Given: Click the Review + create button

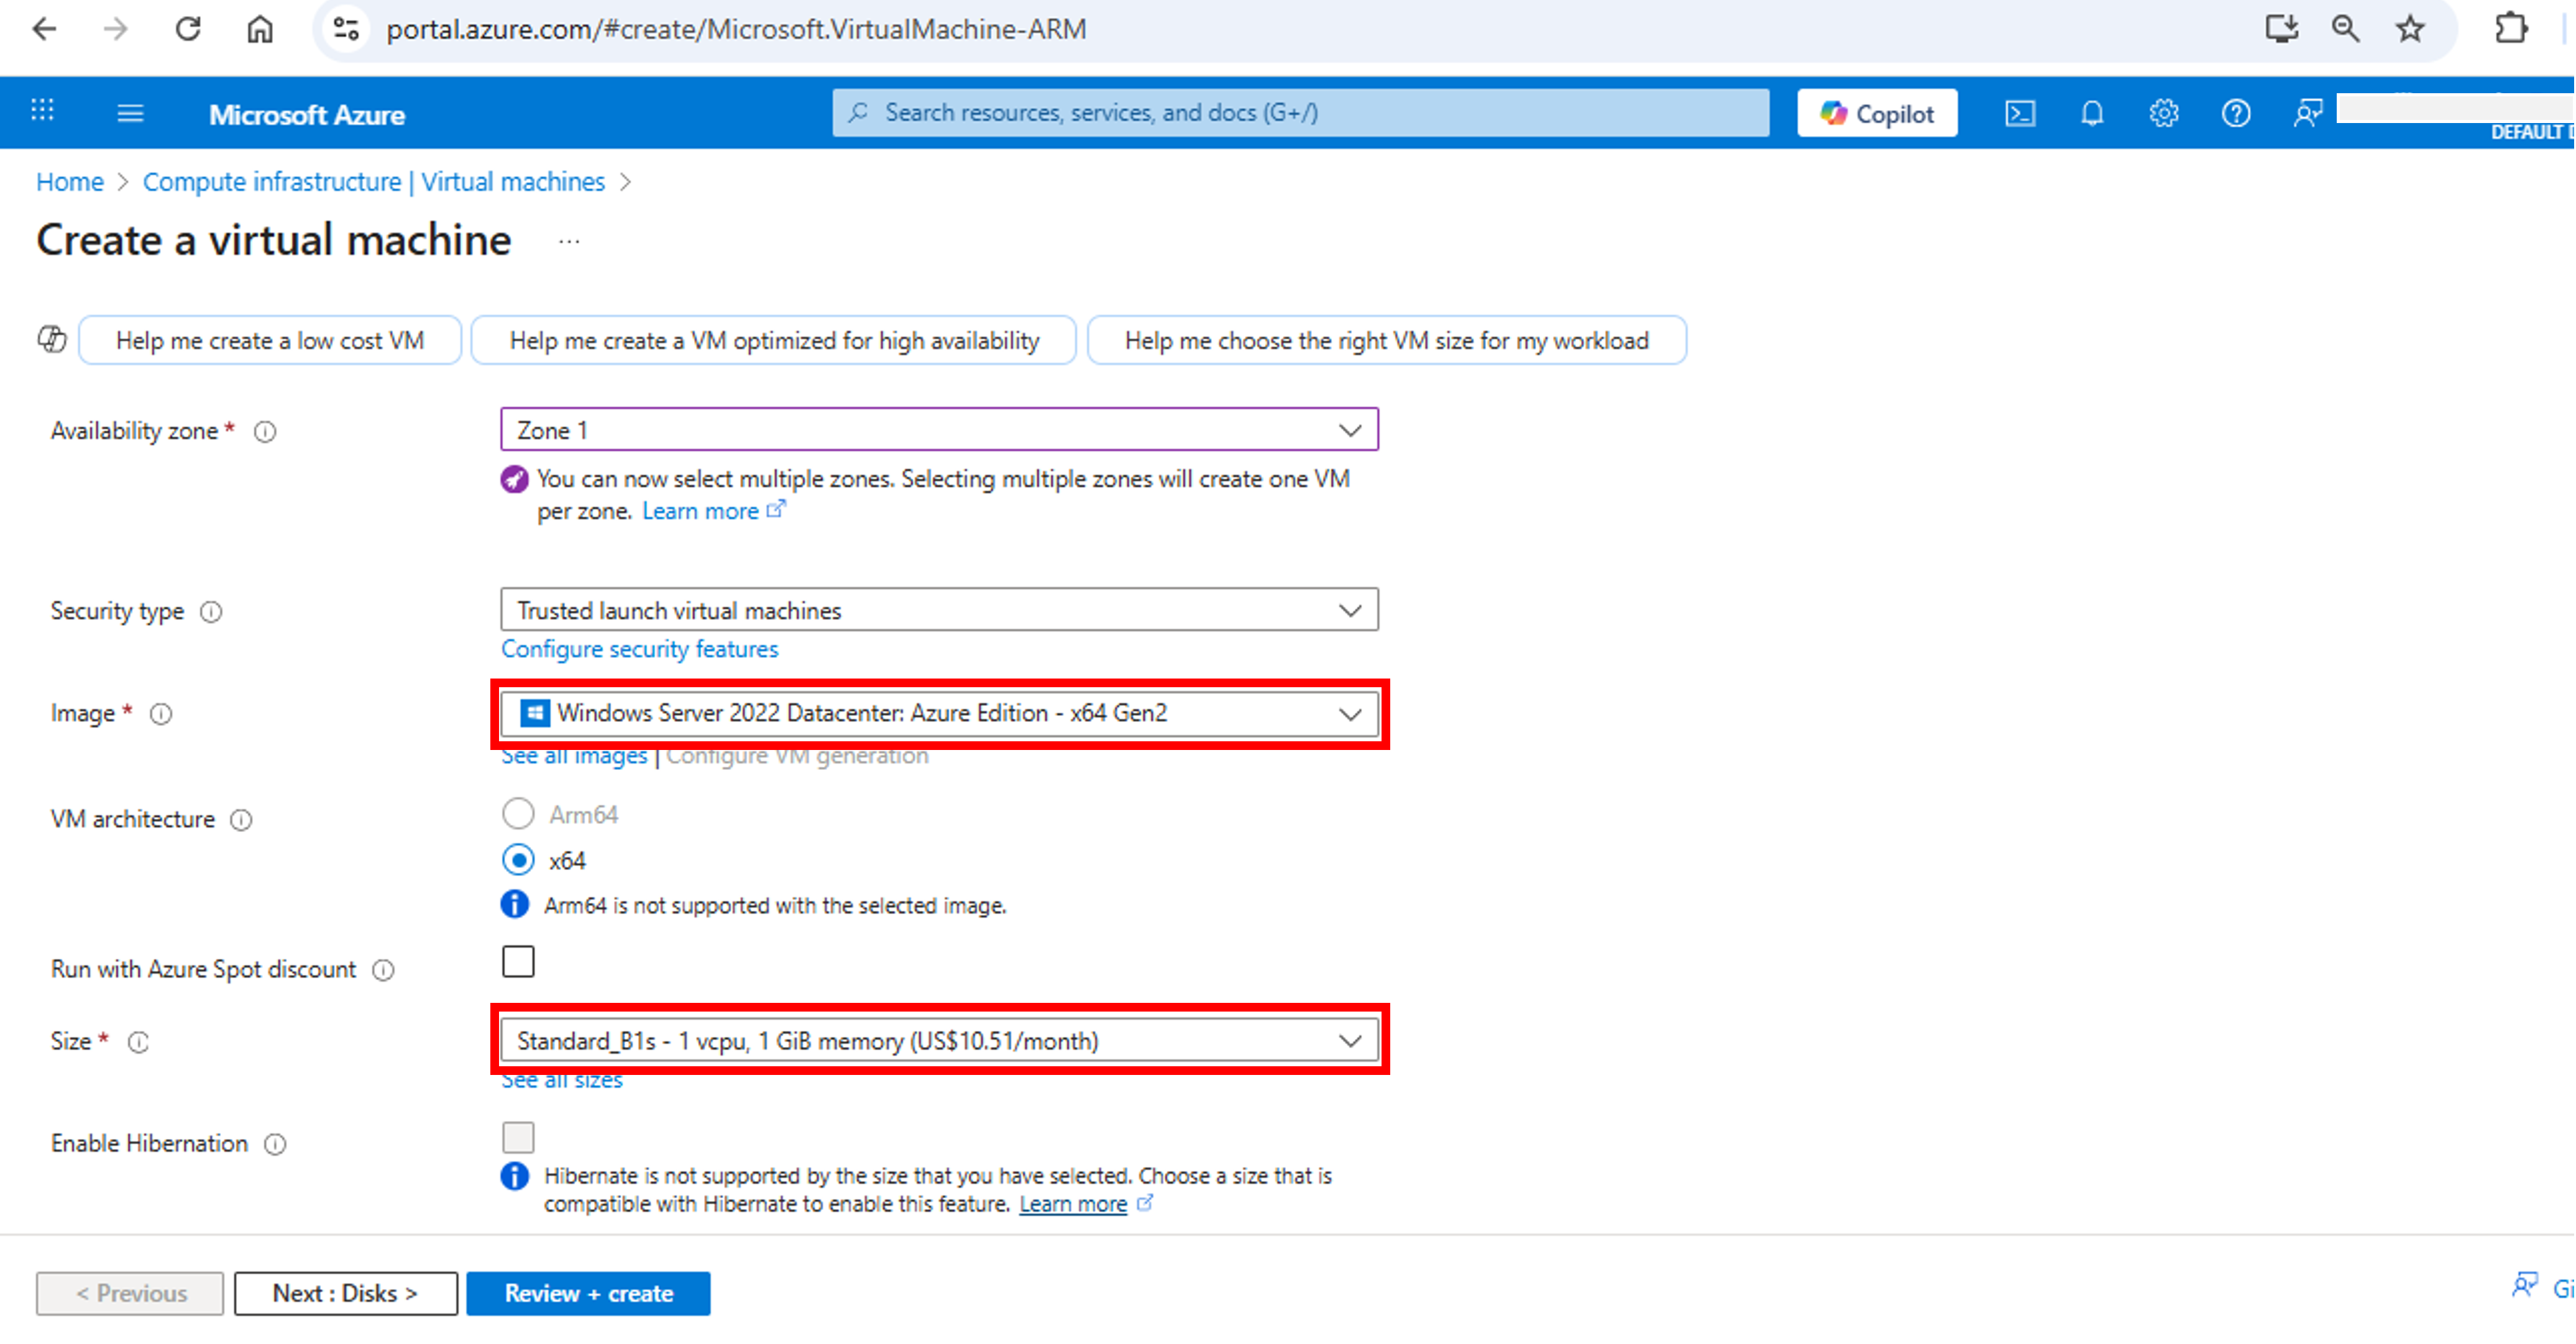Looking at the screenshot, I should click(x=588, y=1292).
